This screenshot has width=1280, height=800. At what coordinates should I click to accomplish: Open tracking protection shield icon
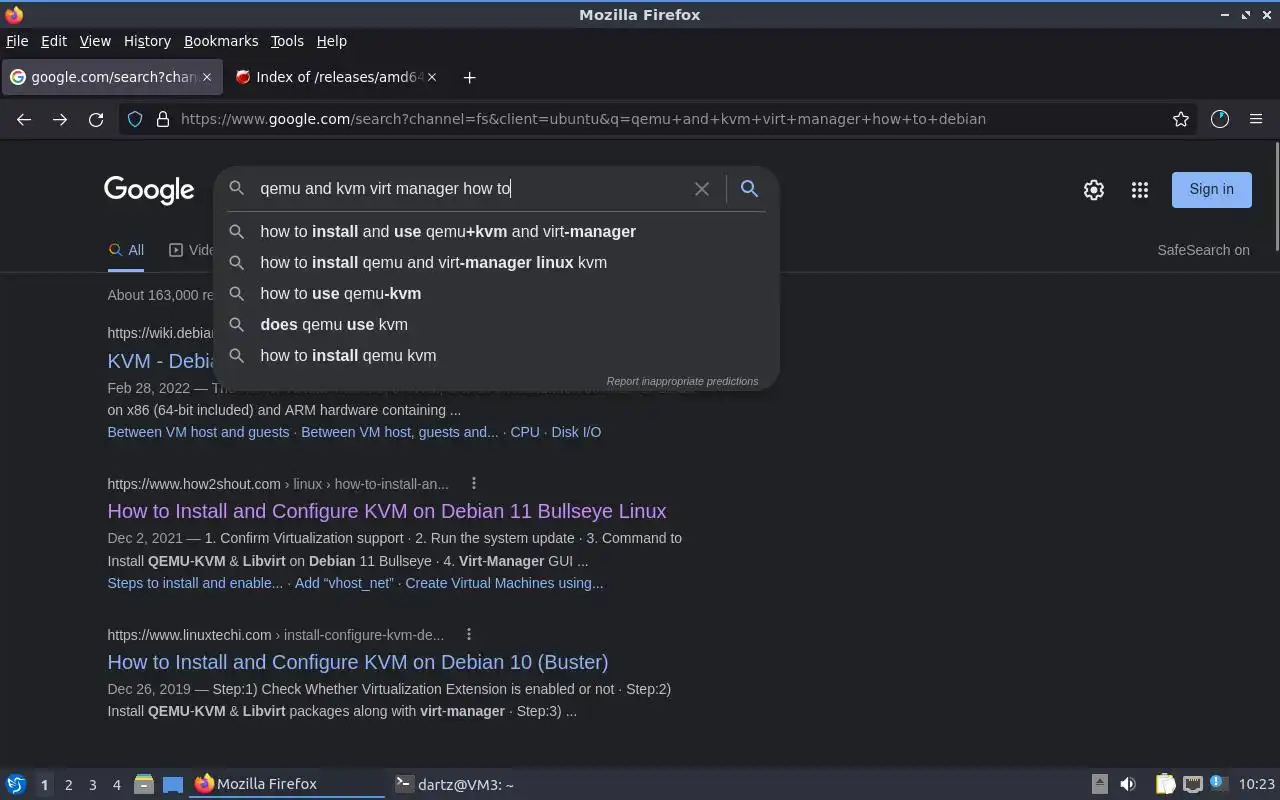(135, 119)
